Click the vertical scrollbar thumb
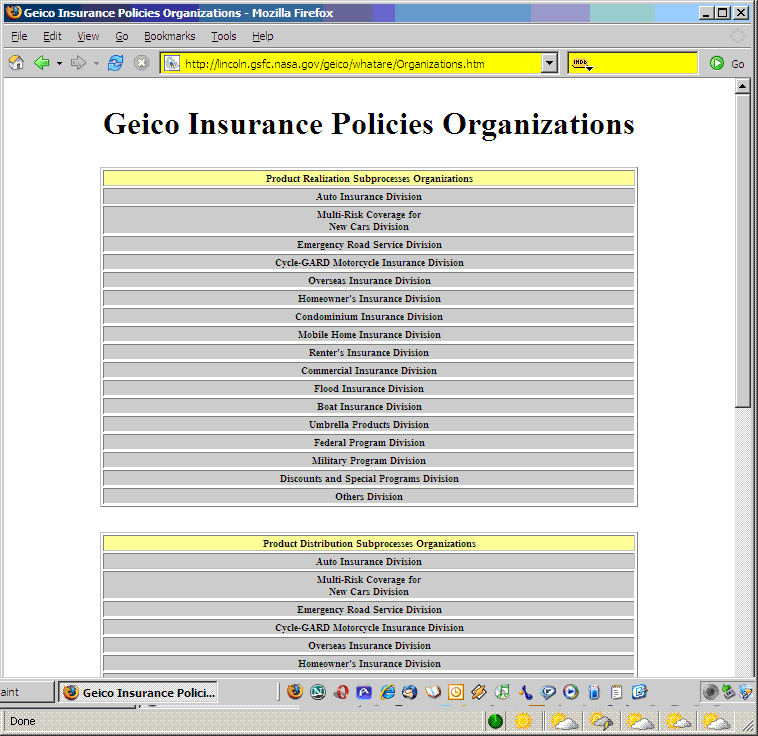 click(743, 250)
